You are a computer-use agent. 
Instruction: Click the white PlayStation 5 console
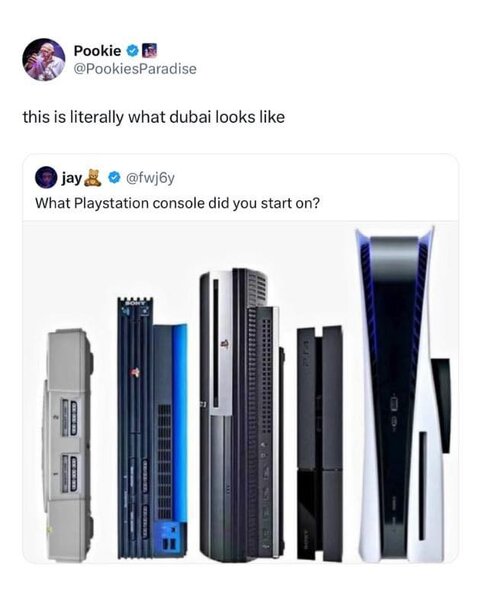pyautogui.click(x=403, y=394)
